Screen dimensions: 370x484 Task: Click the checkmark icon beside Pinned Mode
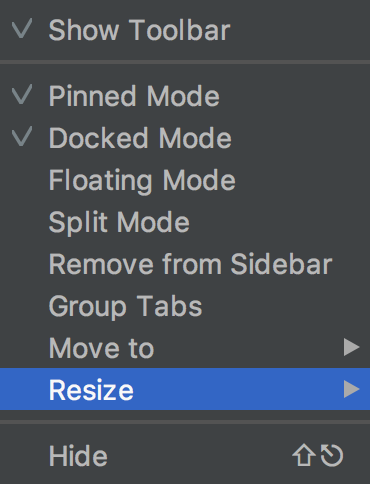click(22, 94)
